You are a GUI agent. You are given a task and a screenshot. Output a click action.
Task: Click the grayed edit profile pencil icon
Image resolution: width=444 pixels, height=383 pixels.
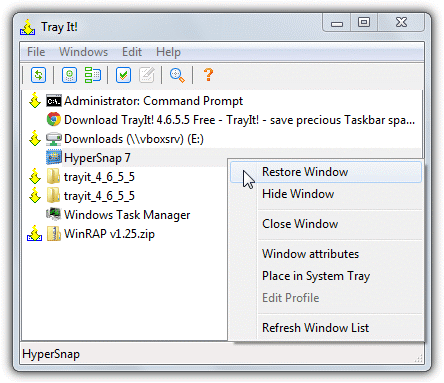click(147, 75)
